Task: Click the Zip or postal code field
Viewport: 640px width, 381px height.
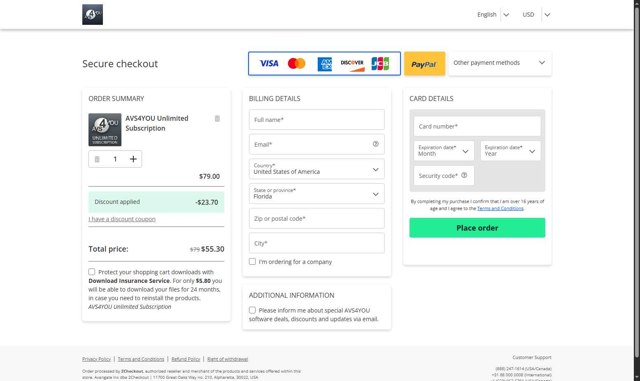Action: click(317, 218)
